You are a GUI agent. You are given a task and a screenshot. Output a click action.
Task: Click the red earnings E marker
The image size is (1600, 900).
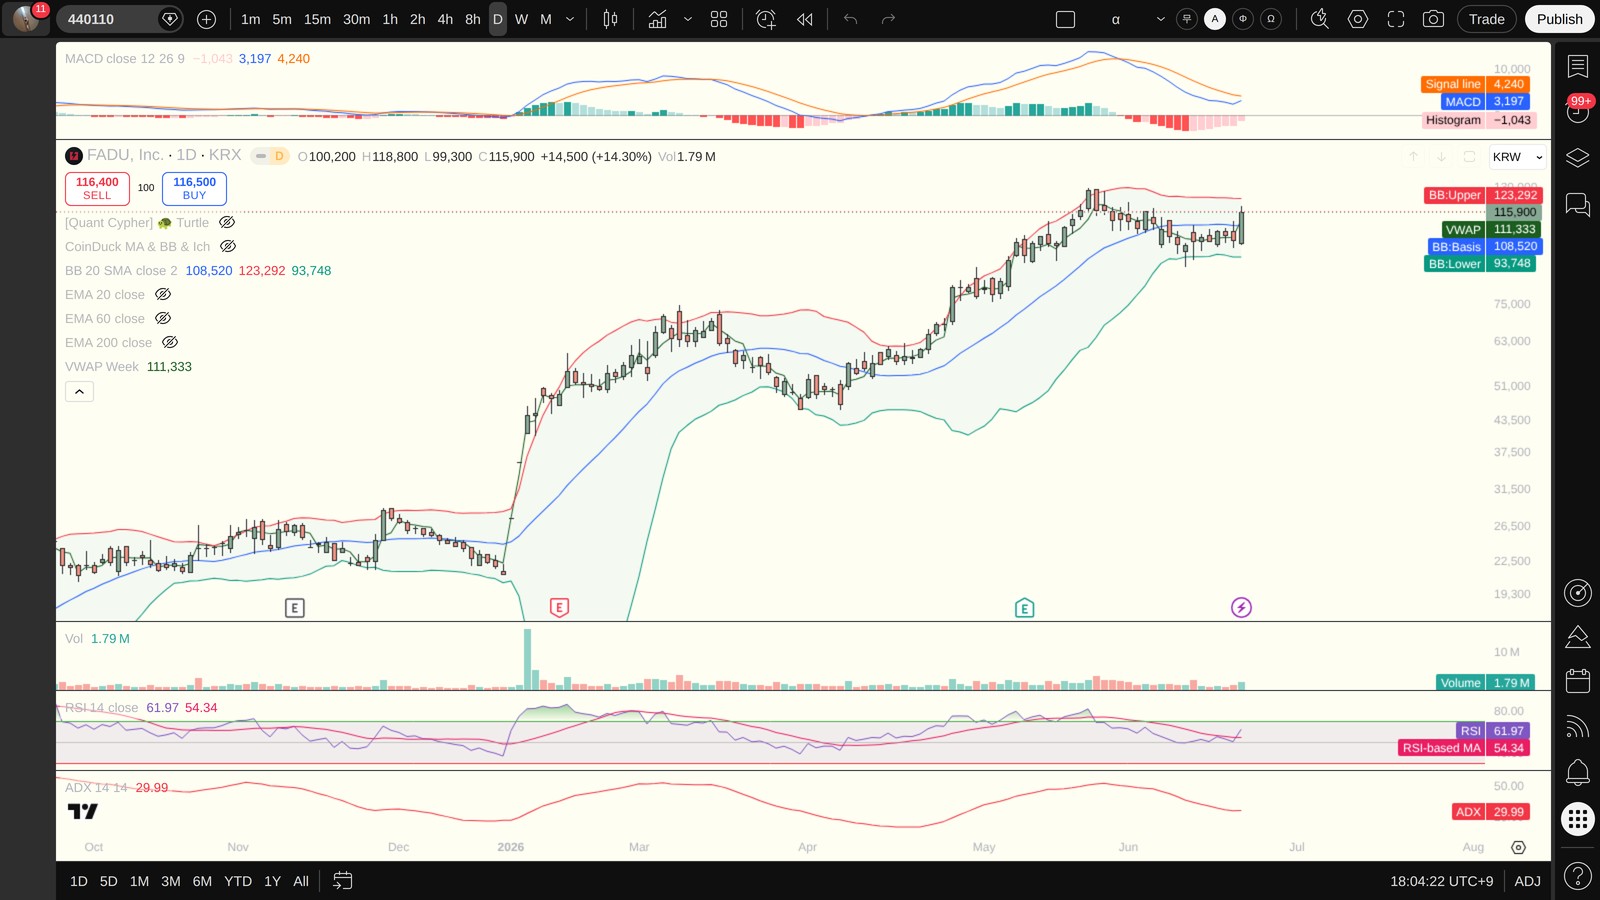(x=559, y=607)
